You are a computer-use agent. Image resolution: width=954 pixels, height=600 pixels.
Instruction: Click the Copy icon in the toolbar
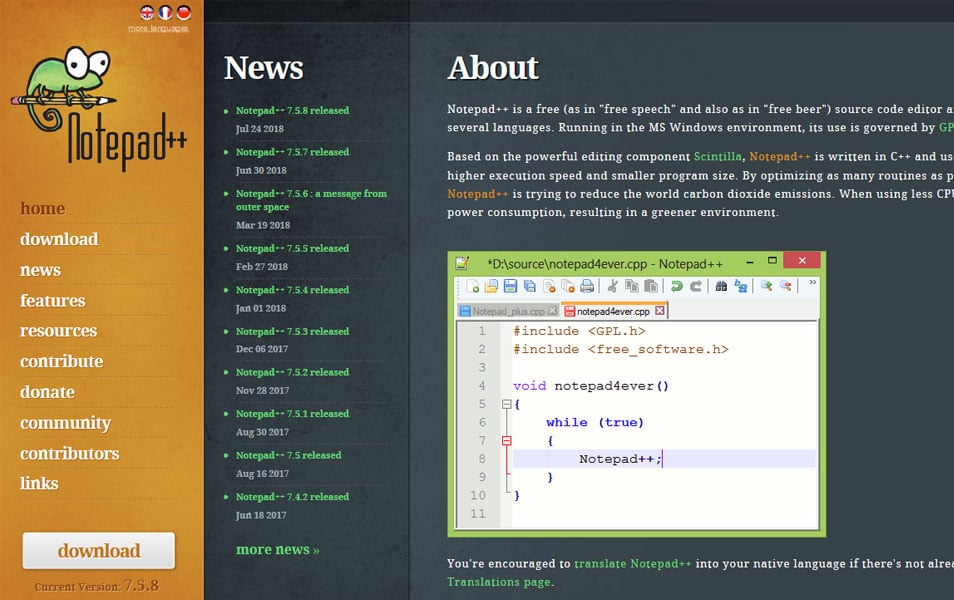(x=632, y=286)
